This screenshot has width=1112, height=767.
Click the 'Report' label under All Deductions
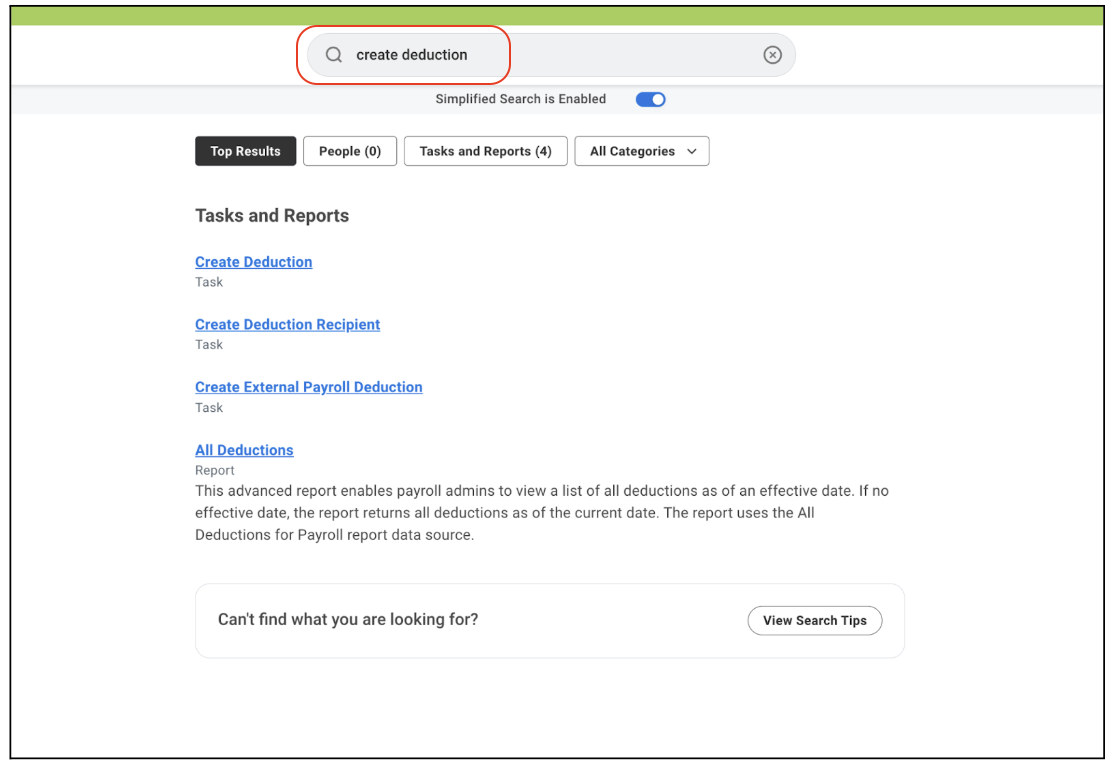click(214, 470)
